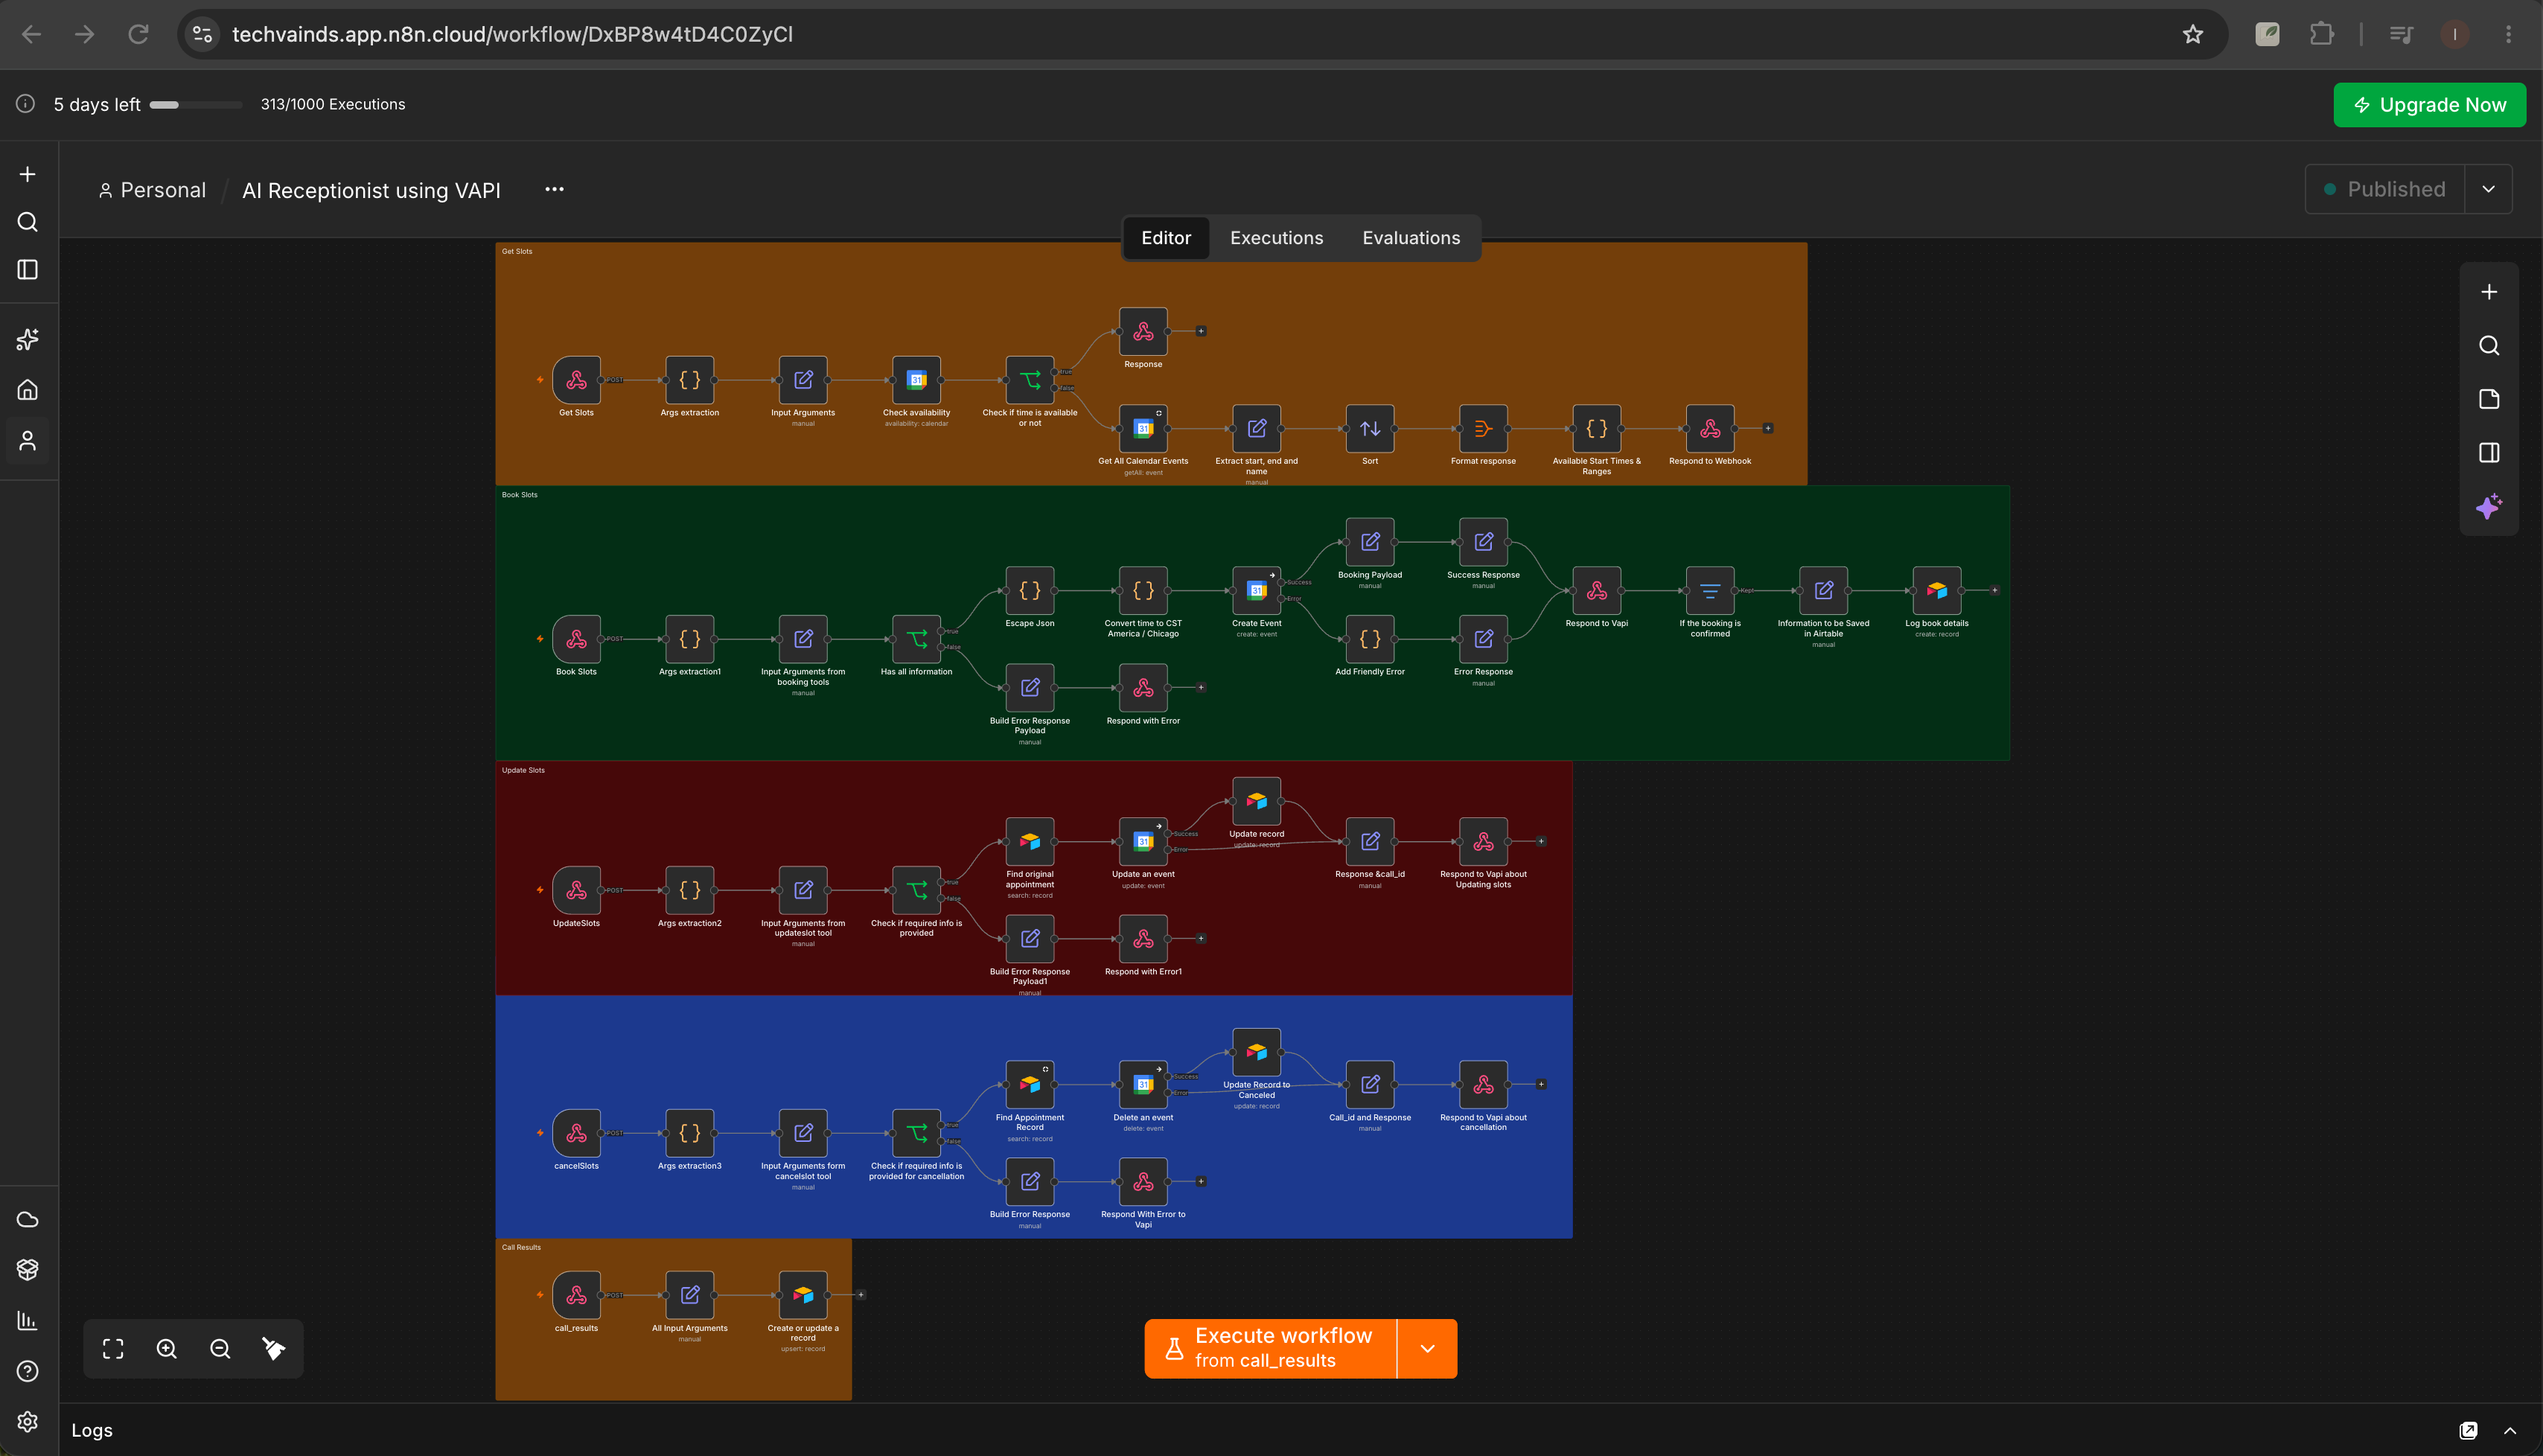This screenshot has width=2543, height=1456.
Task: Click the left sidebar home icon
Action: [x=28, y=390]
